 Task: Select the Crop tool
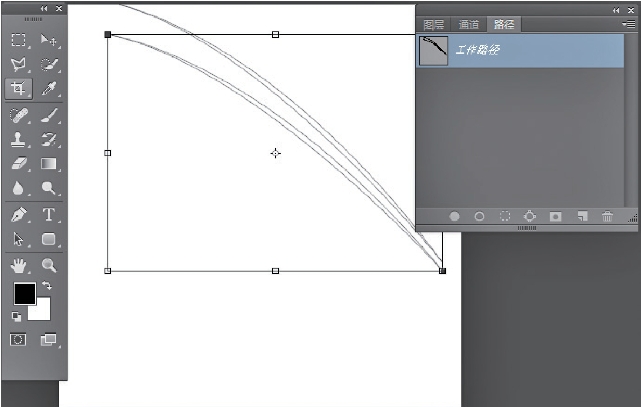(x=18, y=89)
